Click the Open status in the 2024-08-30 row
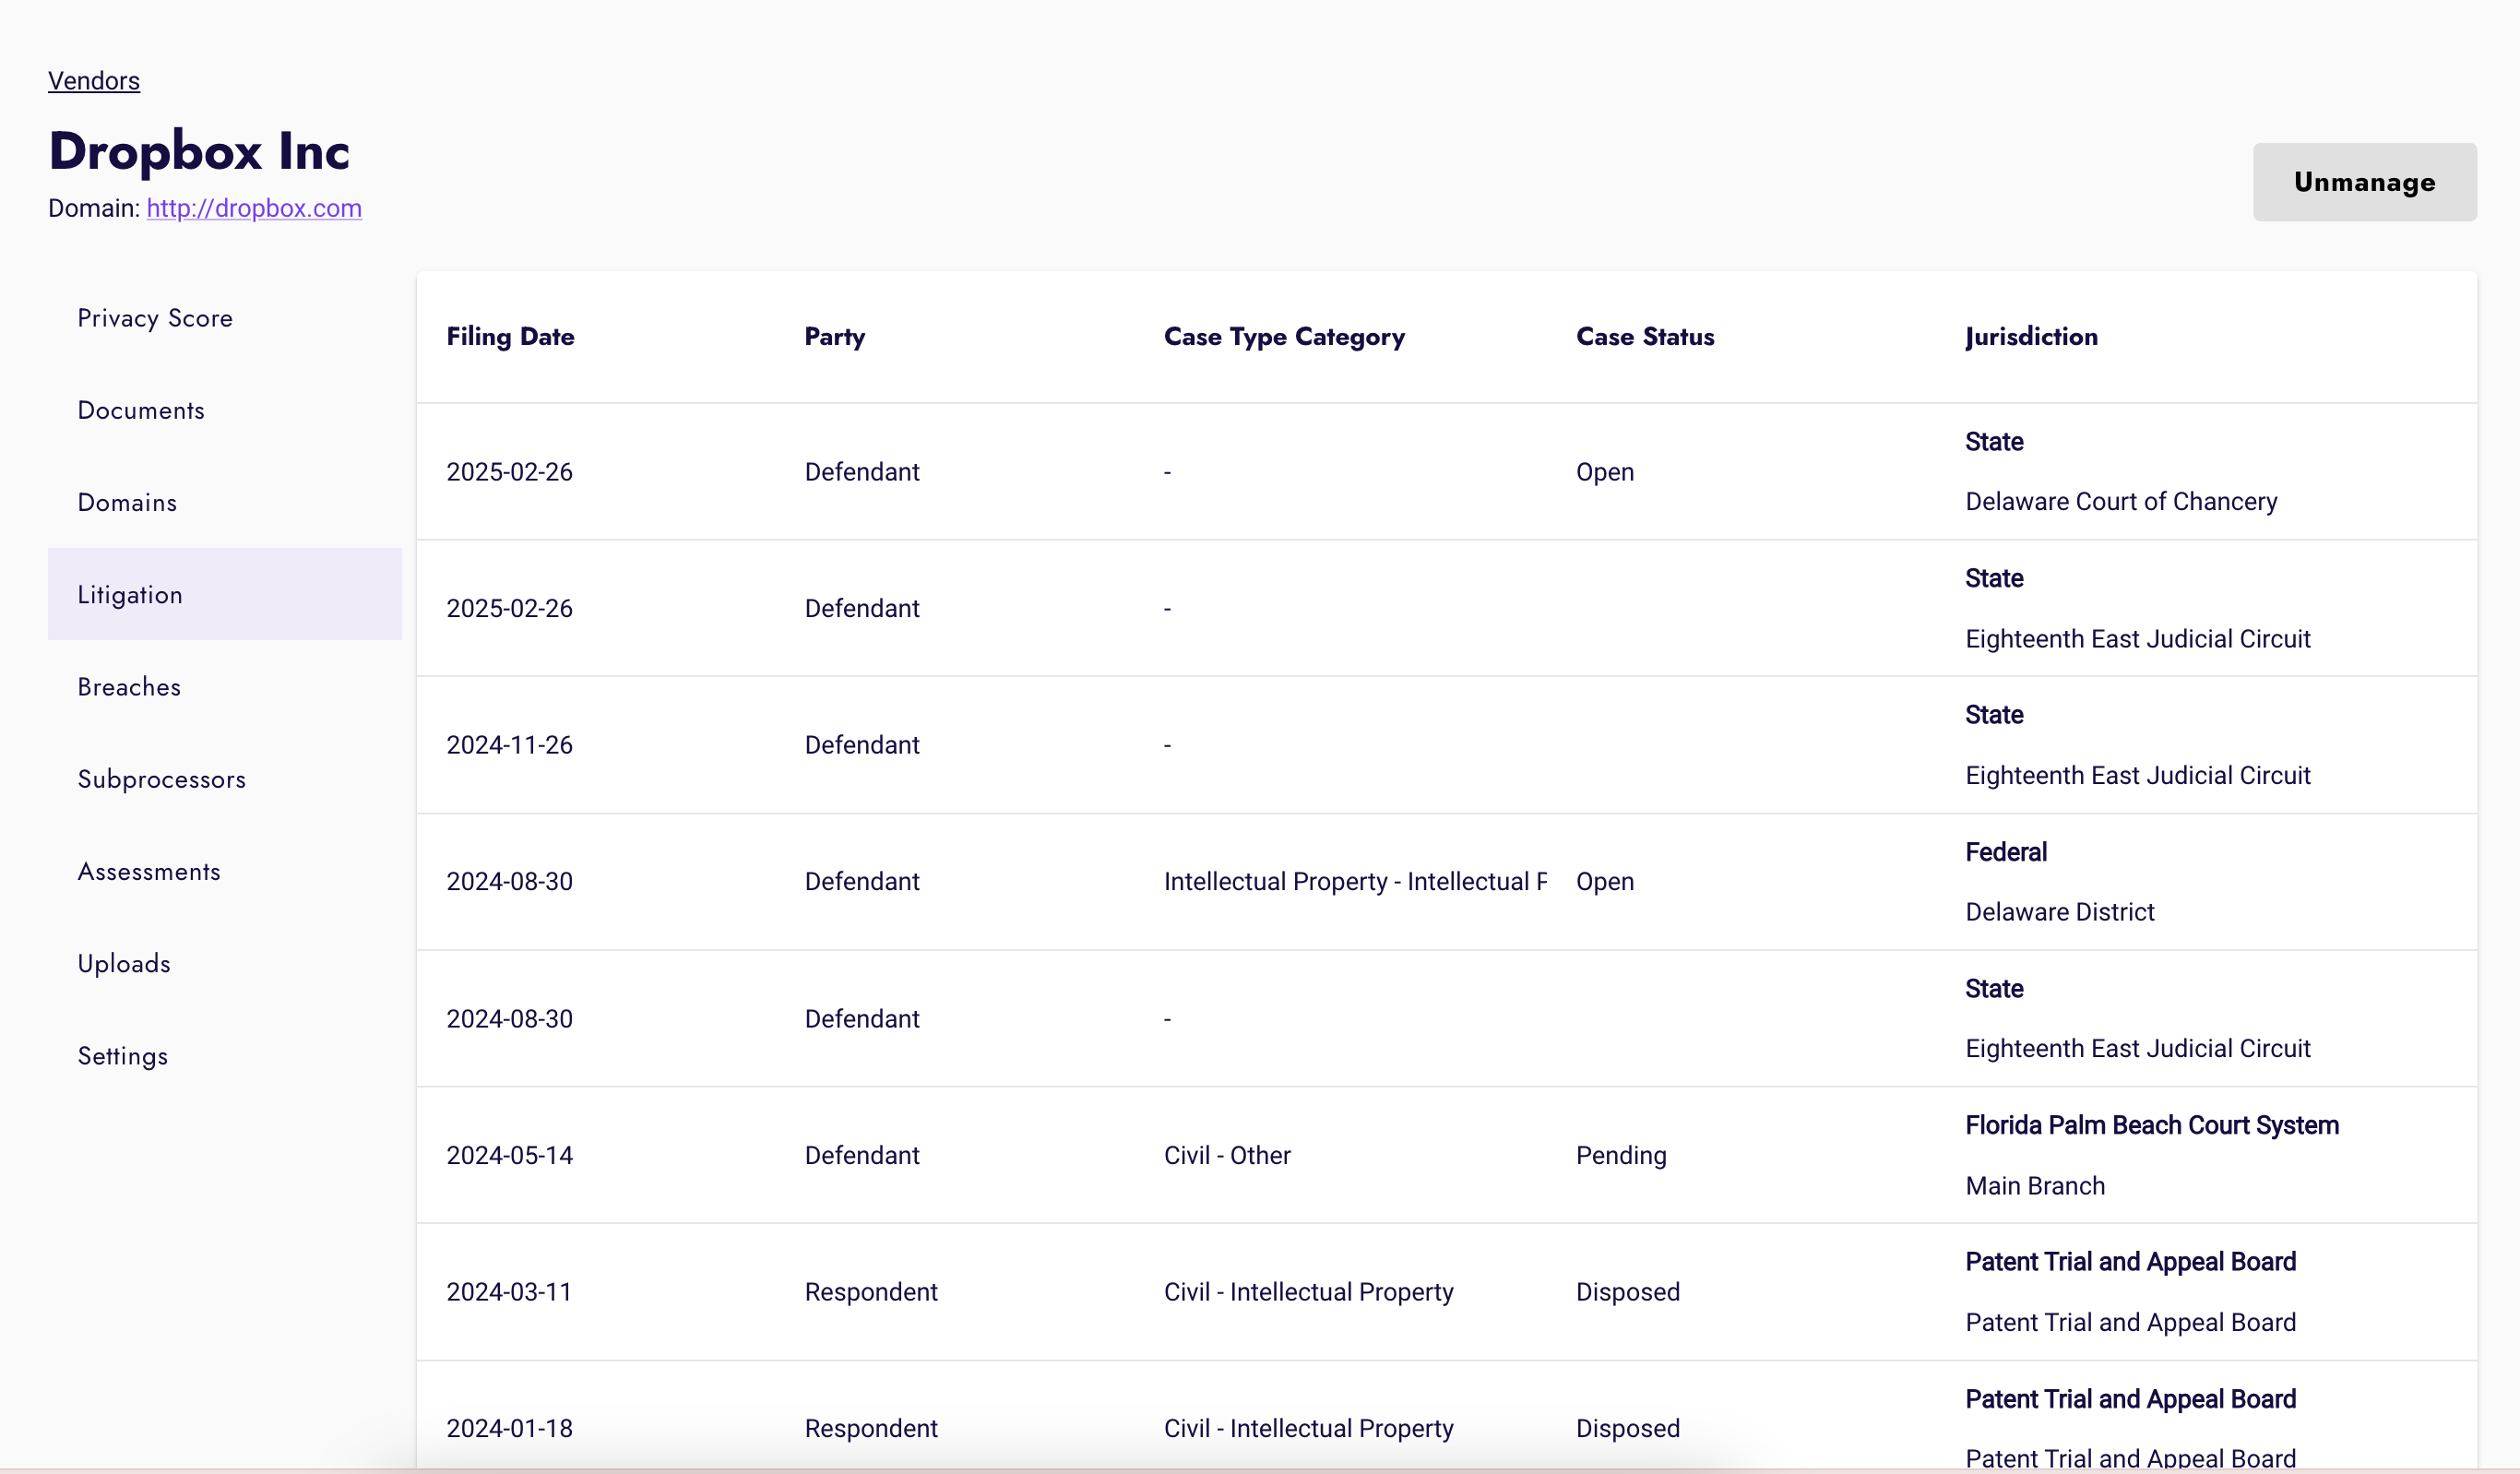Viewport: 2520px width, 1474px height. pos(1605,881)
